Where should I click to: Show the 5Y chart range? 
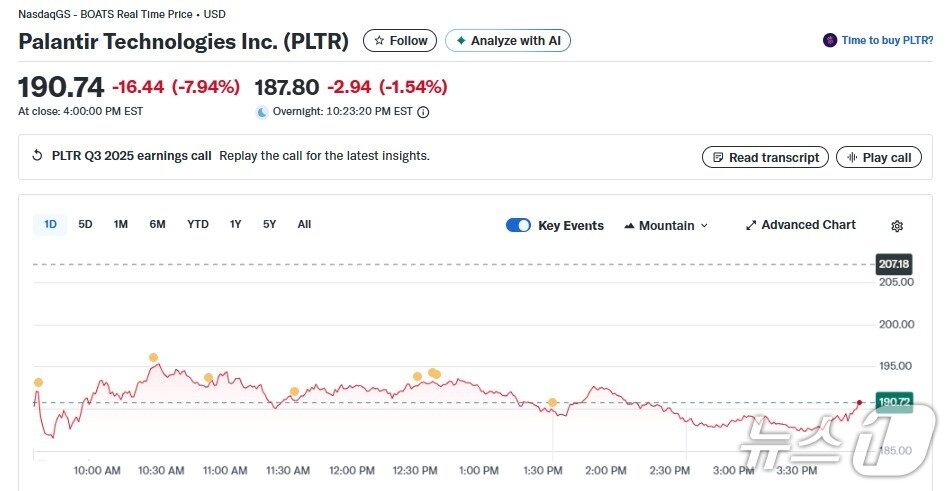(x=269, y=225)
